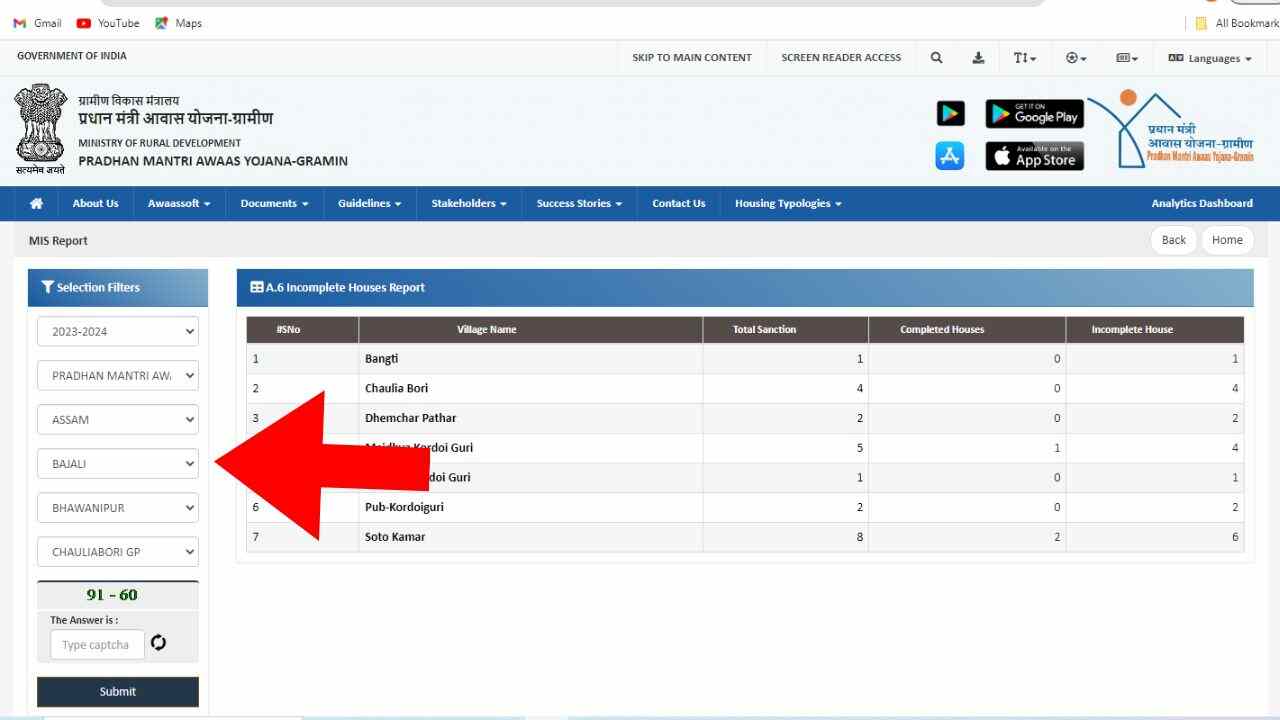
Task: Click the search magnifier icon
Action: coord(937,58)
